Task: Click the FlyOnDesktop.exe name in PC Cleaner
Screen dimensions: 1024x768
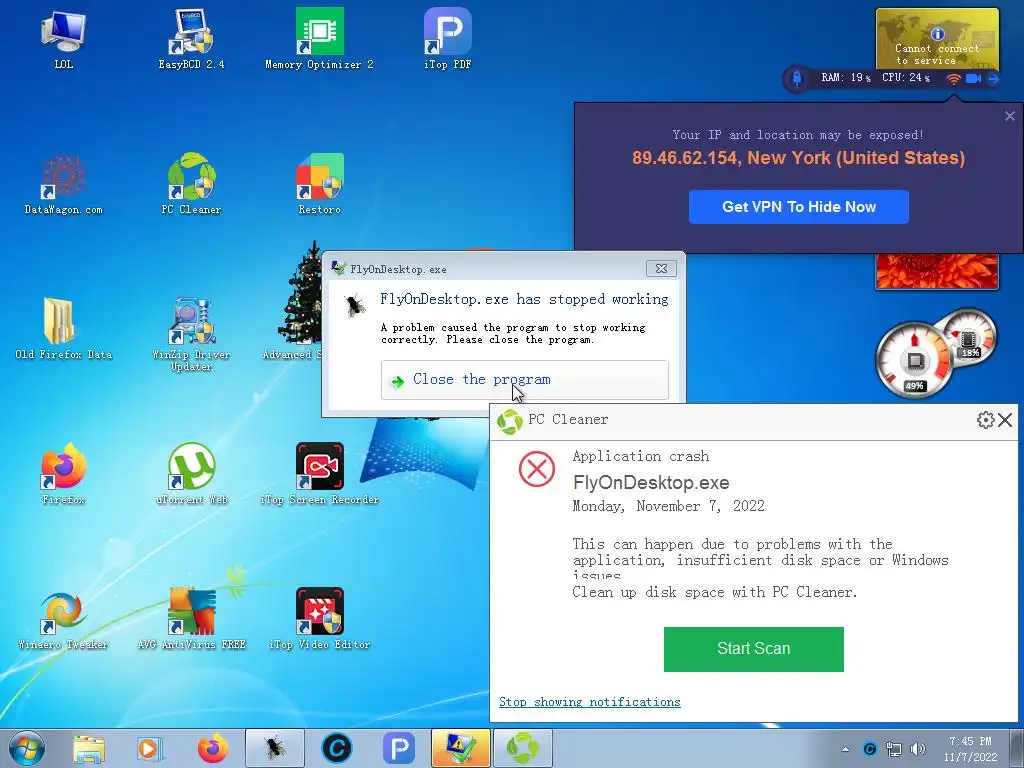Action: click(x=651, y=483)
